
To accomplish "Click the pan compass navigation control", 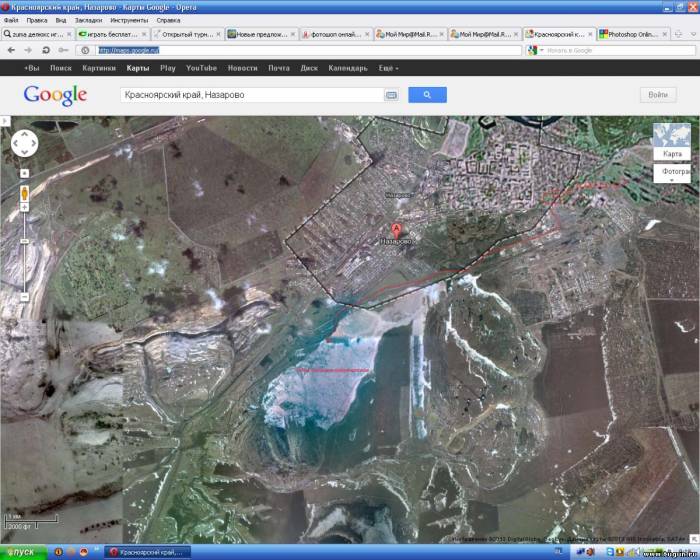I will point(24,144).
